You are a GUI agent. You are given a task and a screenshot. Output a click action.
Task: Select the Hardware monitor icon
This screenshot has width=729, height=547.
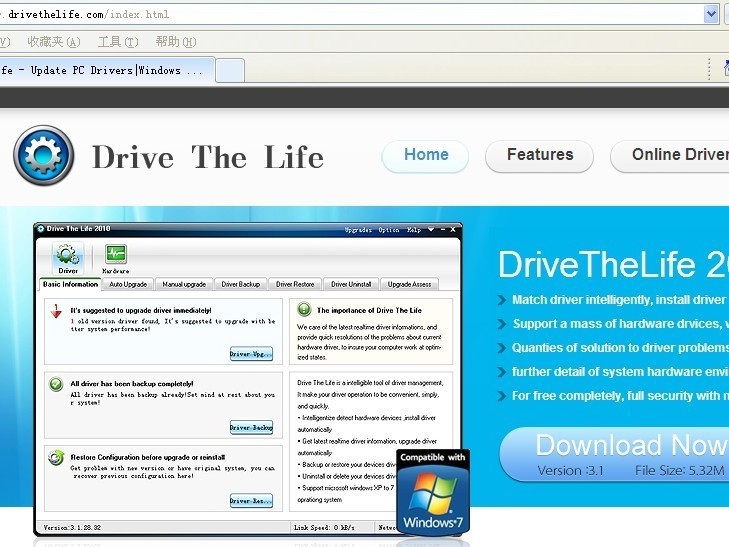coord(115,256)
